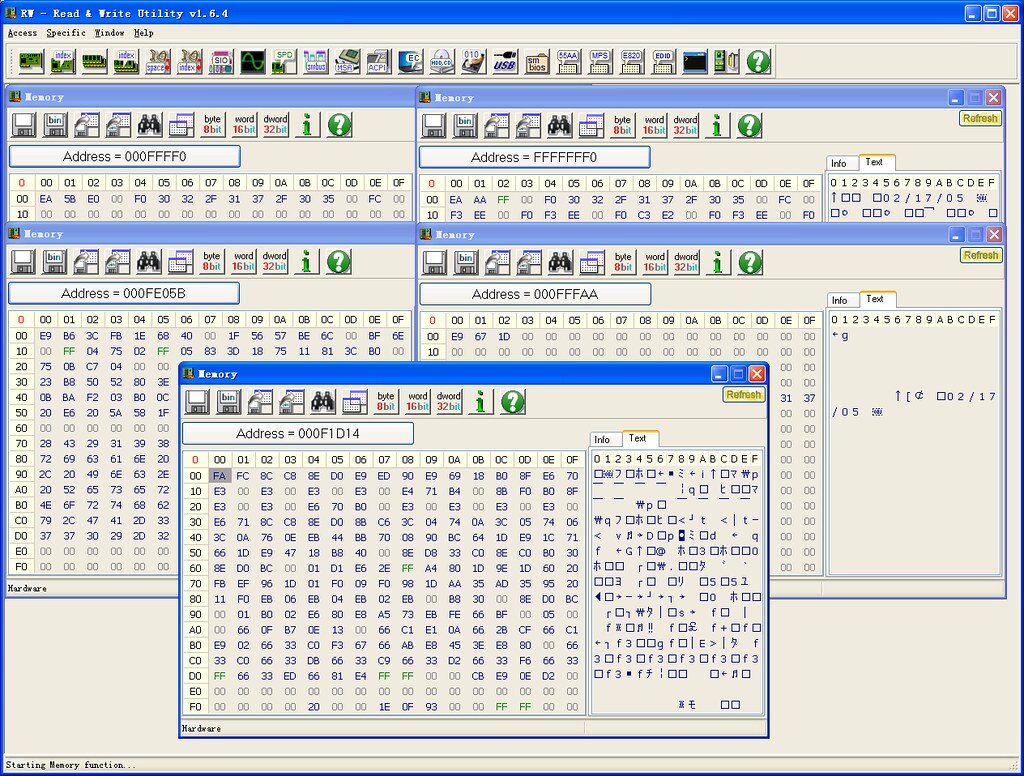Open the SMBus tool

tap(315, 61)
